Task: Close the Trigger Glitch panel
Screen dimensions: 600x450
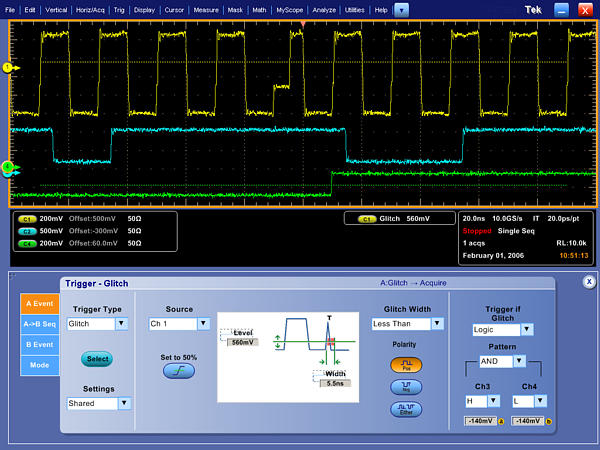Action: point(589,282)
